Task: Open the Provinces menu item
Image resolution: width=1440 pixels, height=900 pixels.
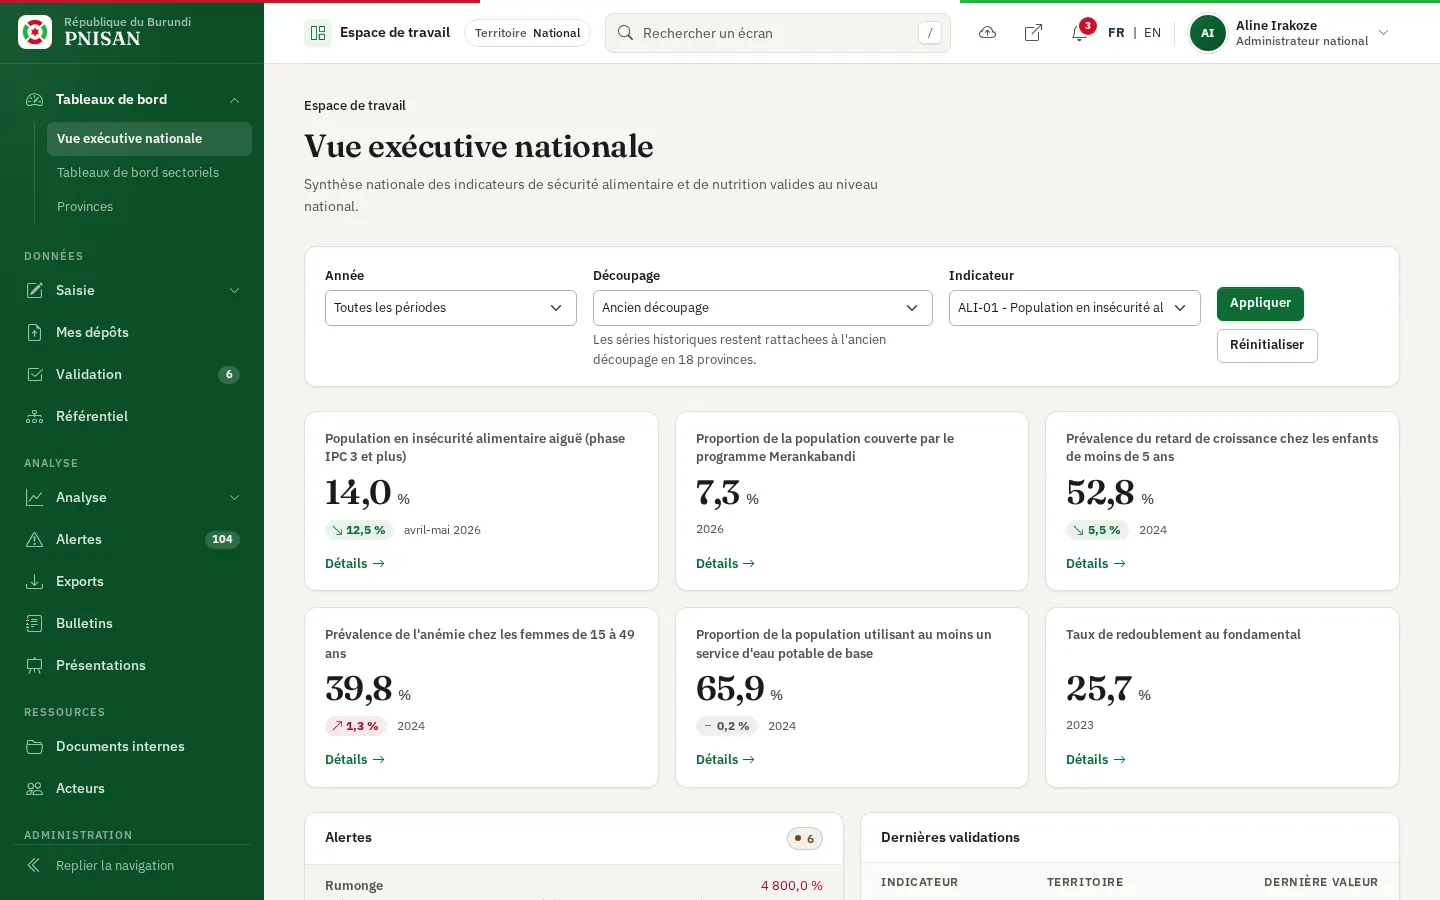Action: [x=149, y=207]
